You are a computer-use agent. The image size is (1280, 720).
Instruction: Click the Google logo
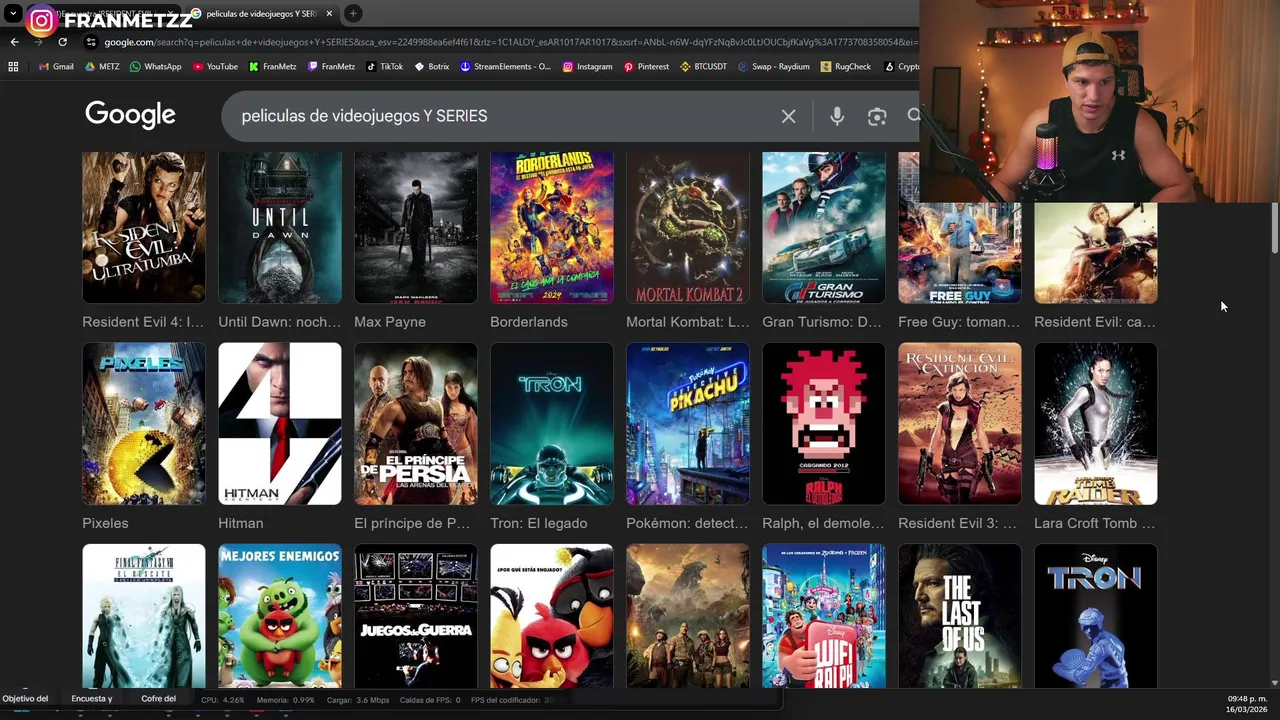(x=130, y=115)
